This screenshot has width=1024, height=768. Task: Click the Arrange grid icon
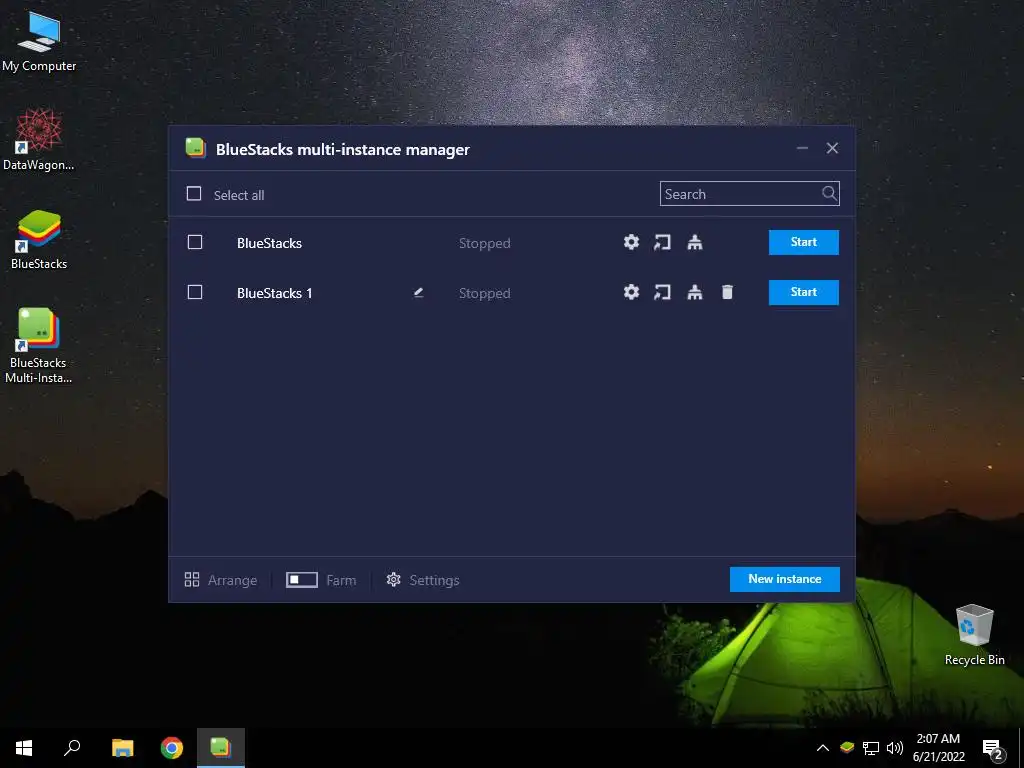[191, 579]
